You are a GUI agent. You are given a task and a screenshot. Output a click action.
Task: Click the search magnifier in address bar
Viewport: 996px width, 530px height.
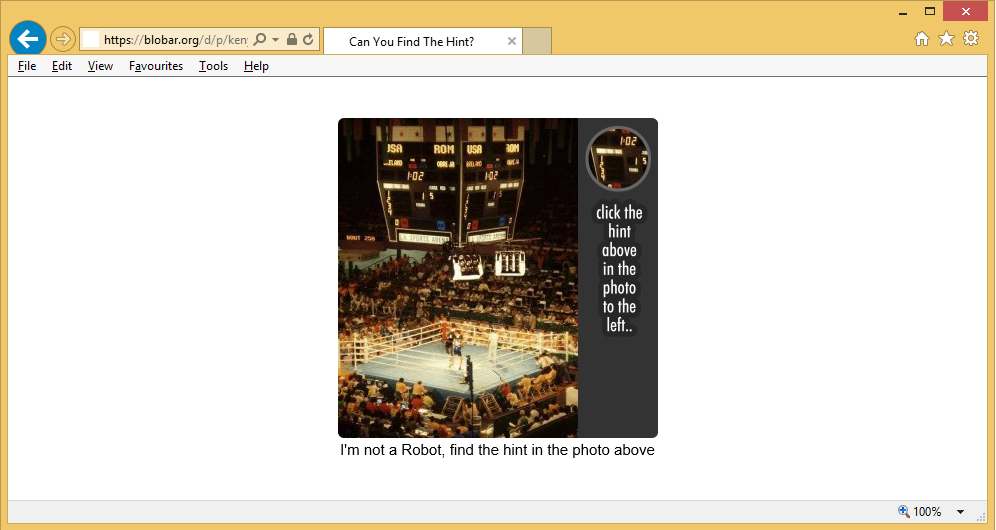point(260,40)
